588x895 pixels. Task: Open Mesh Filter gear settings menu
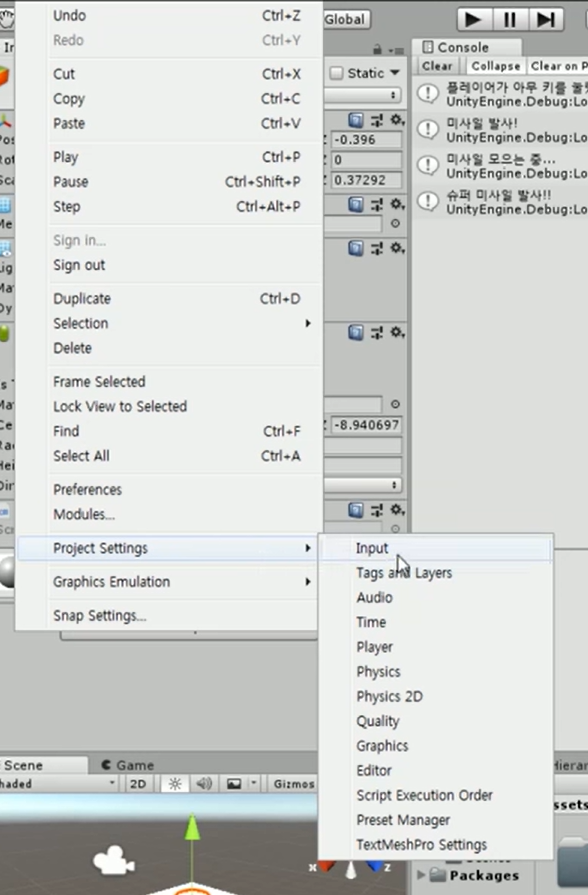point(397,204)
